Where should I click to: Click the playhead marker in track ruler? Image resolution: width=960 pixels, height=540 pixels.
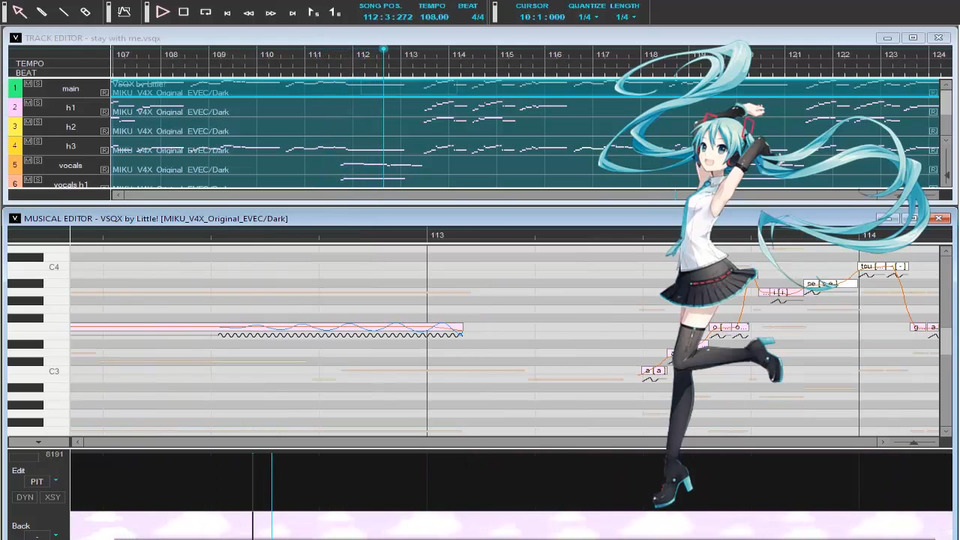pos(383,49)
